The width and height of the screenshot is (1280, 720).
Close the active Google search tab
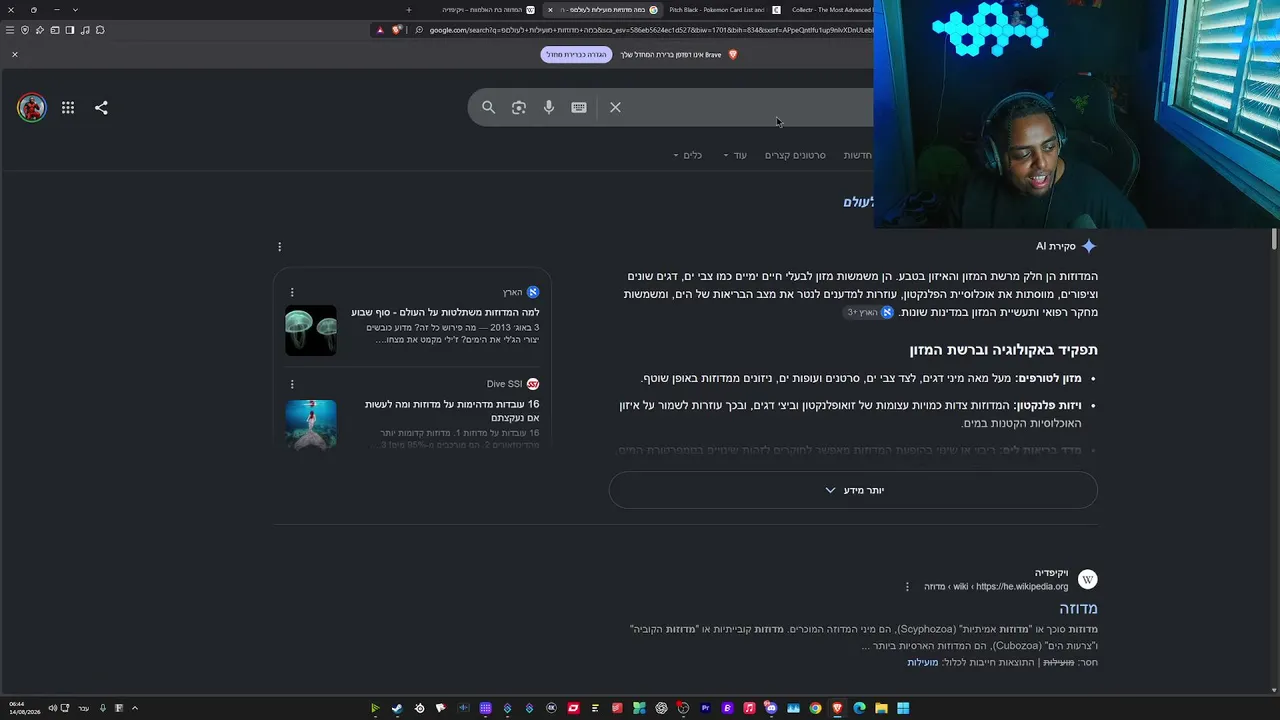pyautogui.click(x=550, y=10)
